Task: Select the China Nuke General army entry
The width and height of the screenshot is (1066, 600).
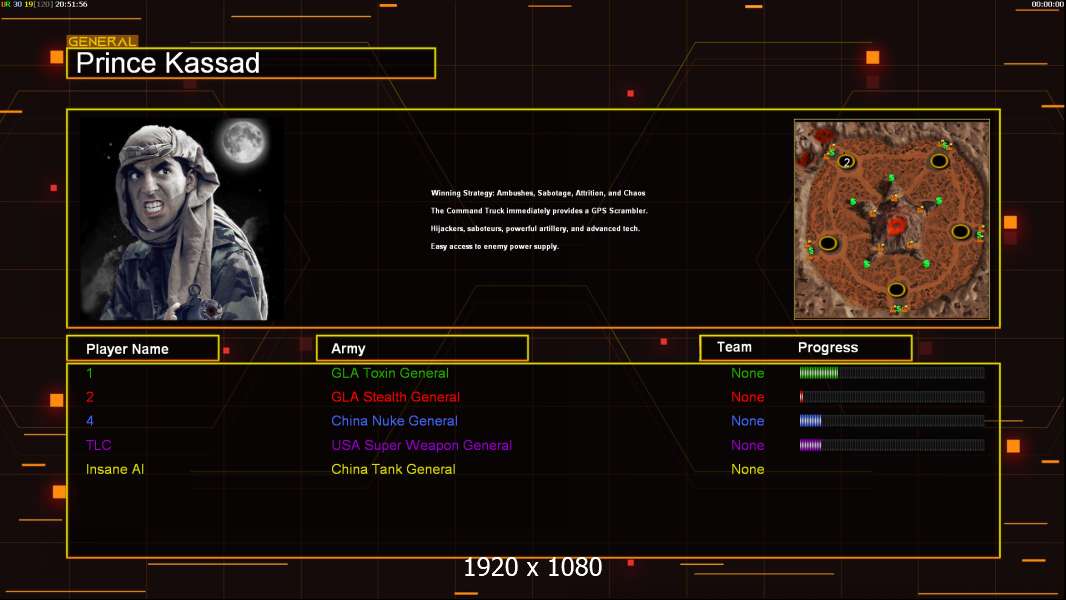Action: 394,421
